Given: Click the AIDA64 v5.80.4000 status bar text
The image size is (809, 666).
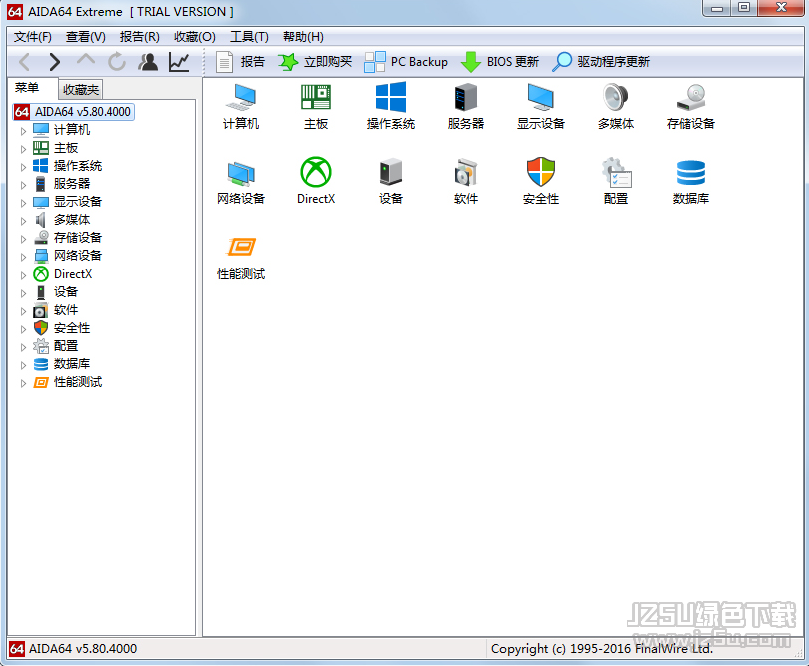Looking at the screenshot, I should 83,649.
